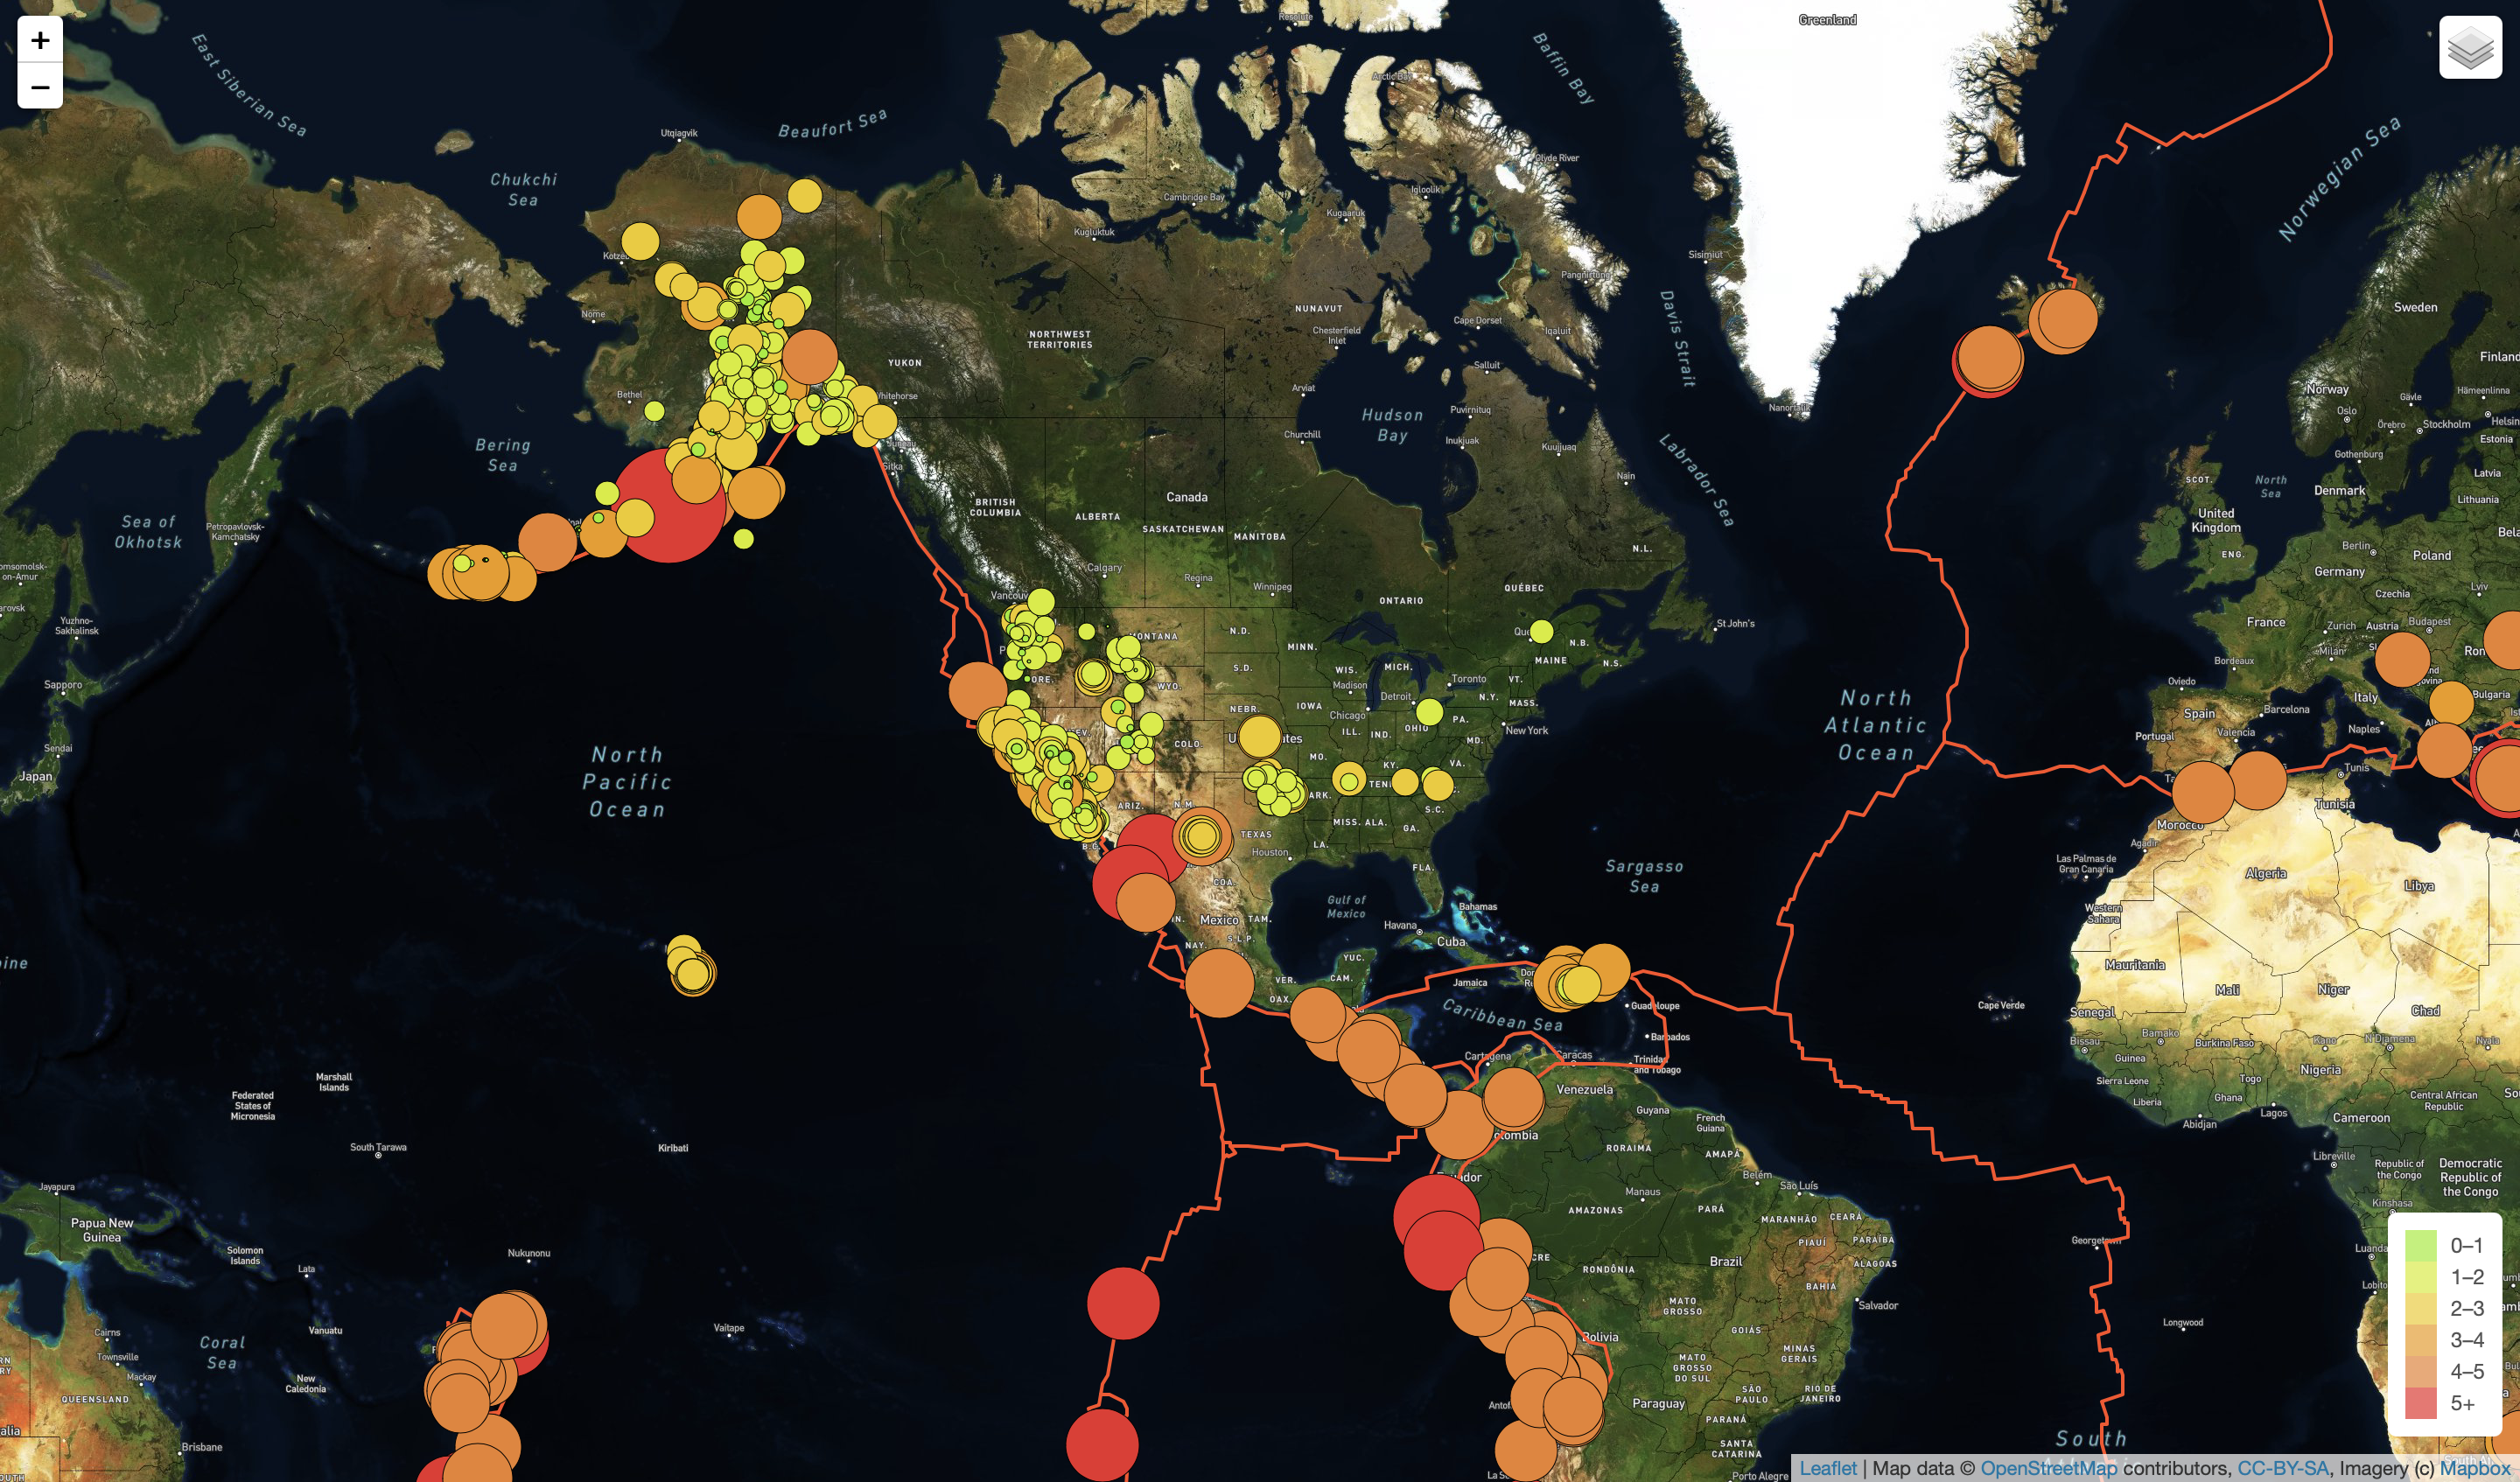The image size is (2520, 1482).
Task: Click the yellow earthquake marker near Quebec
Action: click(x=1541, y=631)
